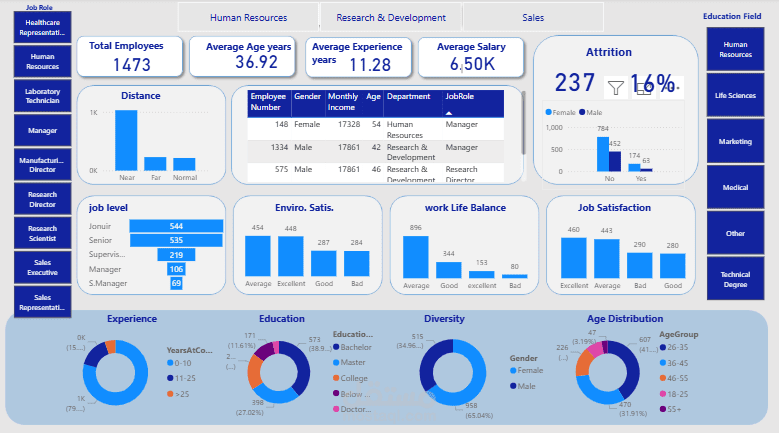Click the Female legend swatch in Attrition chart
The image size is (779, 433).
tap(548, 112)
